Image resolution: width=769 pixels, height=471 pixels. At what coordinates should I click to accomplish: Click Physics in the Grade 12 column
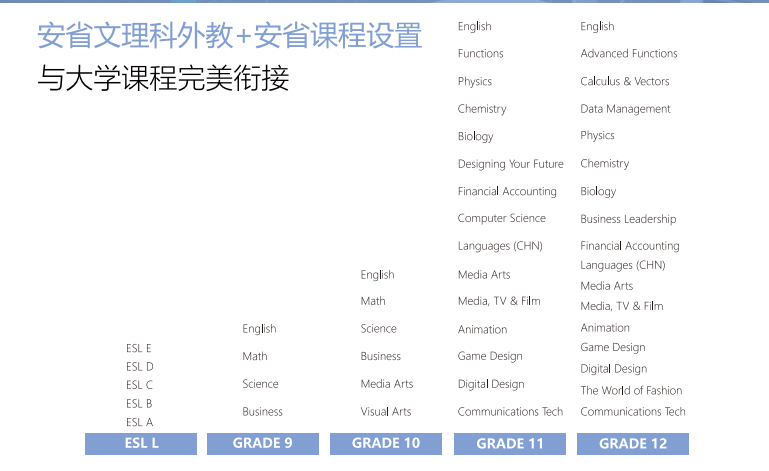pyautogui.click(x=597, y=135)
